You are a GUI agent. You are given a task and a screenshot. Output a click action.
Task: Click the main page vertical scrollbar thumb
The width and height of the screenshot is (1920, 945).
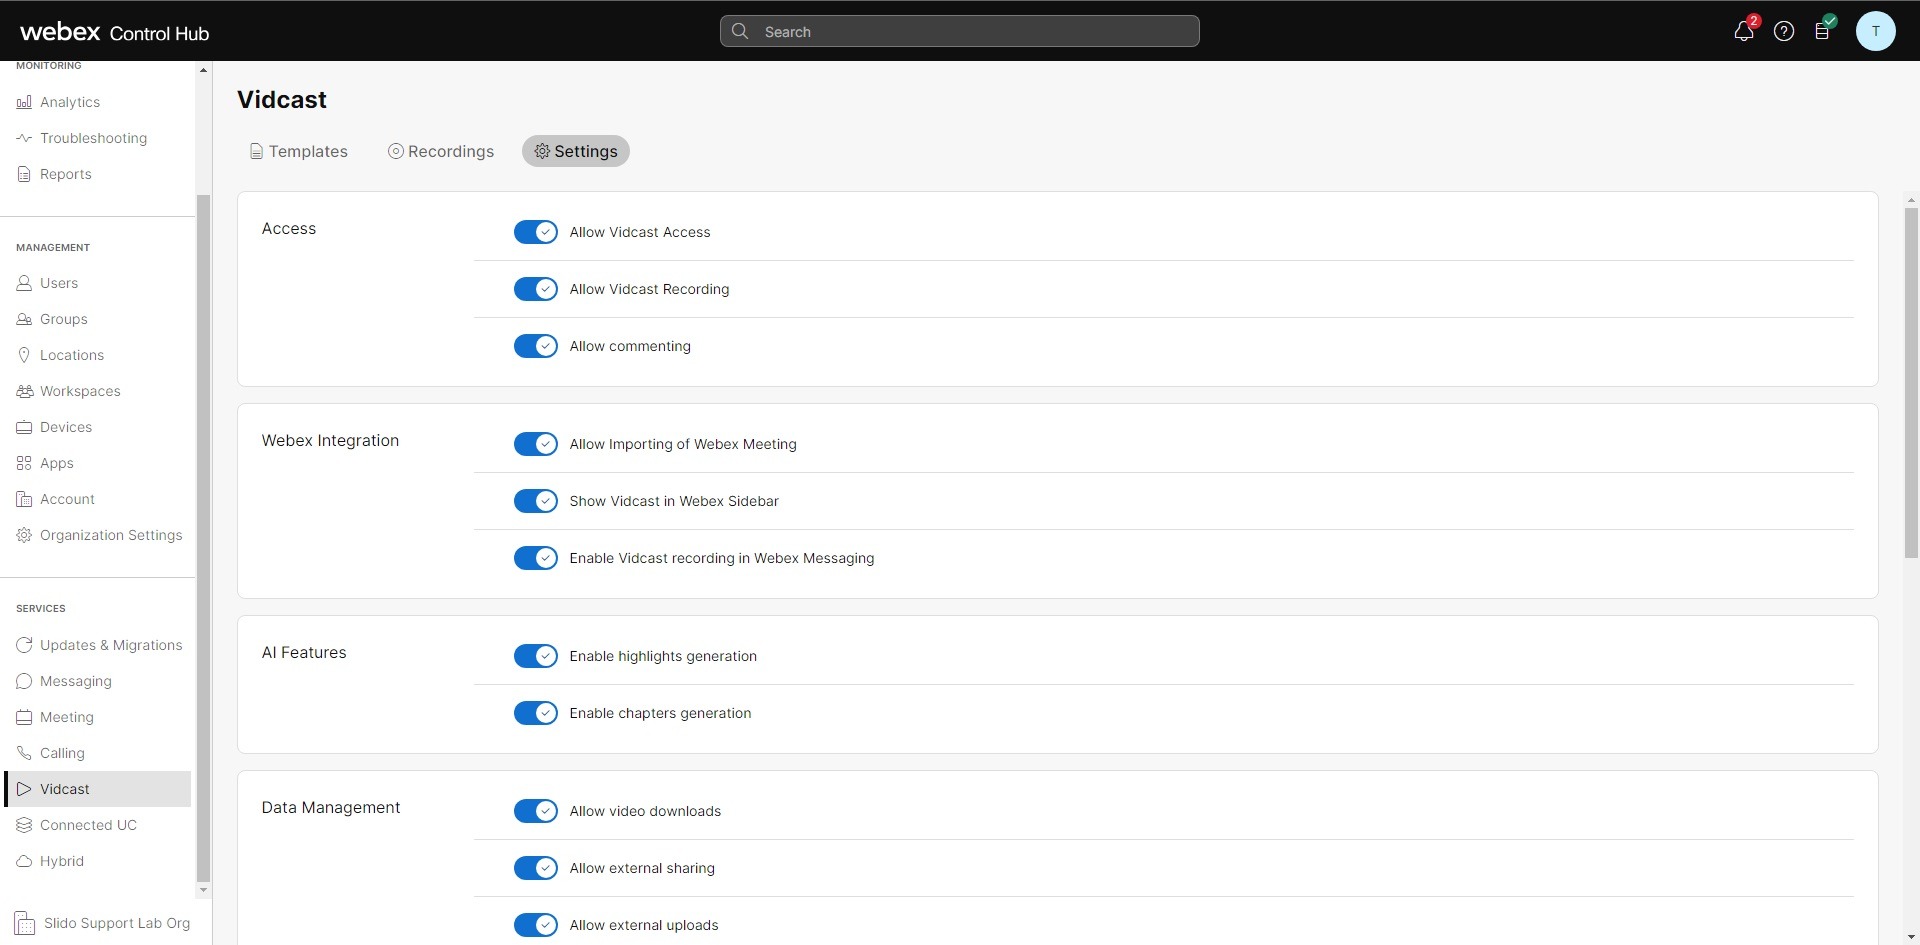(1911, 382)
